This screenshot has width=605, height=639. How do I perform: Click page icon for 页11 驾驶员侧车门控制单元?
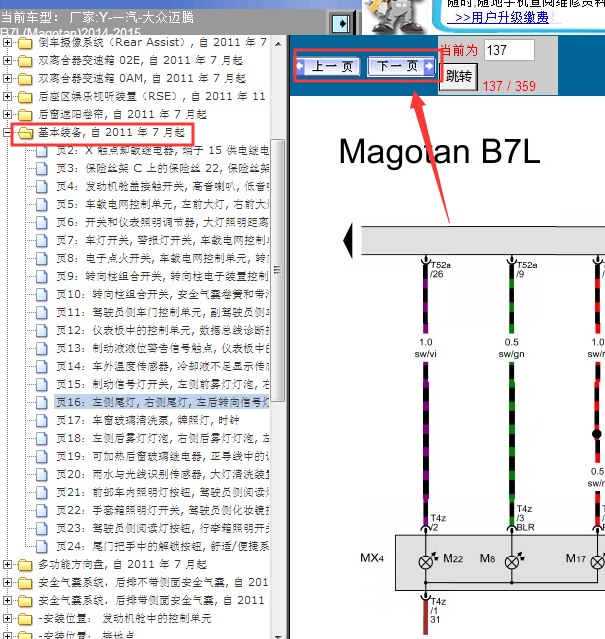click(x=42, y=313)
